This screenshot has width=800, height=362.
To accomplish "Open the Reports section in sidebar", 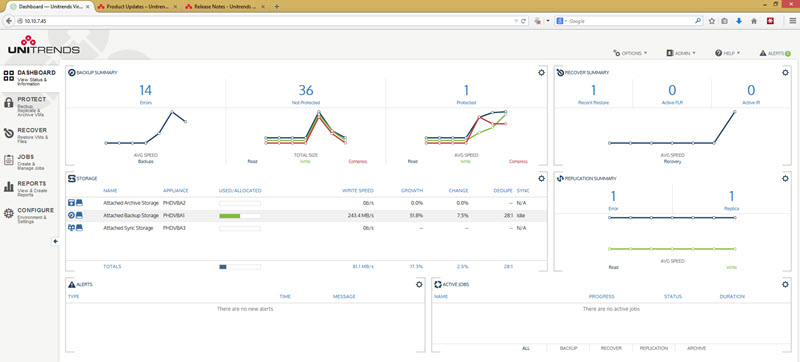I will click(30, 188).
